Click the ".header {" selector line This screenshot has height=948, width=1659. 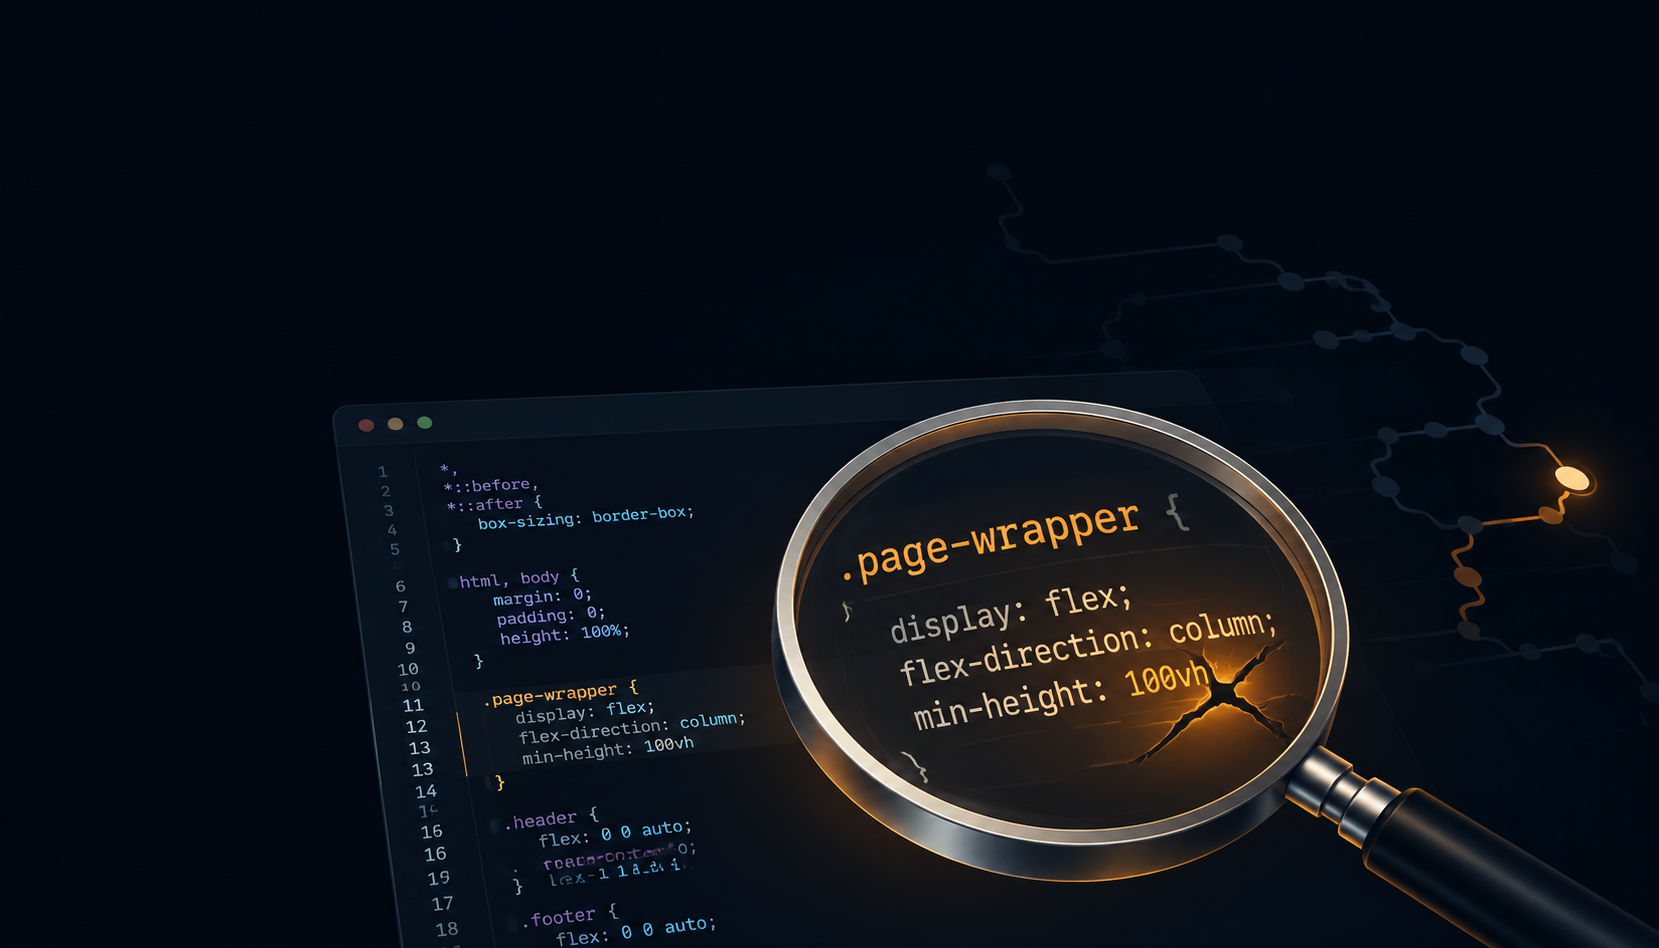tap(550, 819)
